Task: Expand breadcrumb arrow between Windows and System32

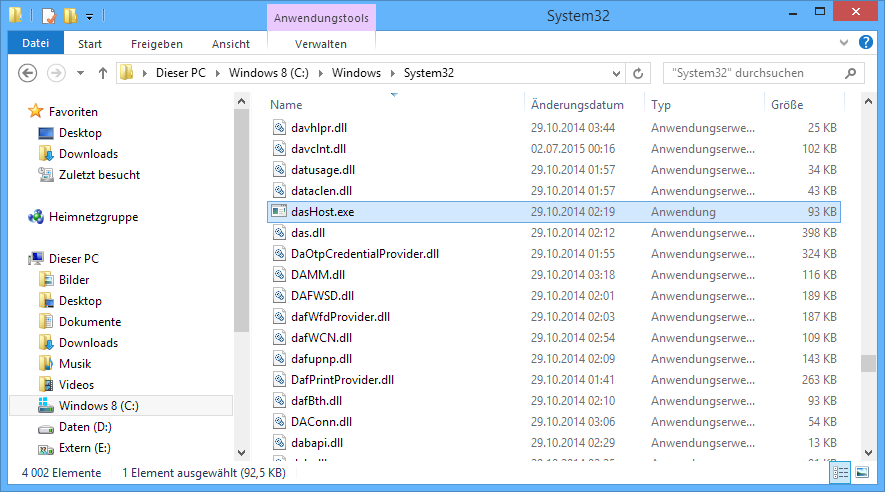Action: (x=392, y=73)
